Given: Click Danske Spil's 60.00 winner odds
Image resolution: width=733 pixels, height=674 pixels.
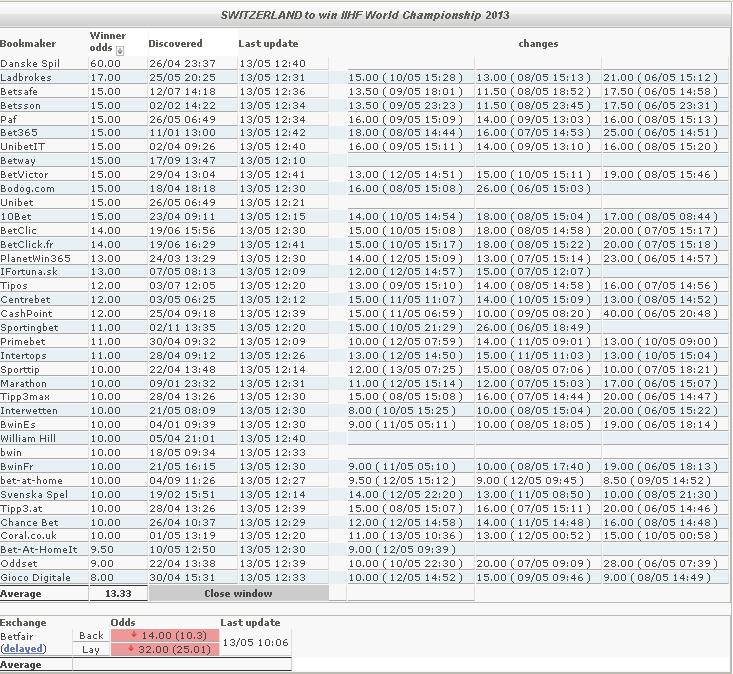Looking at the screenshot, I should click(105, 64).
